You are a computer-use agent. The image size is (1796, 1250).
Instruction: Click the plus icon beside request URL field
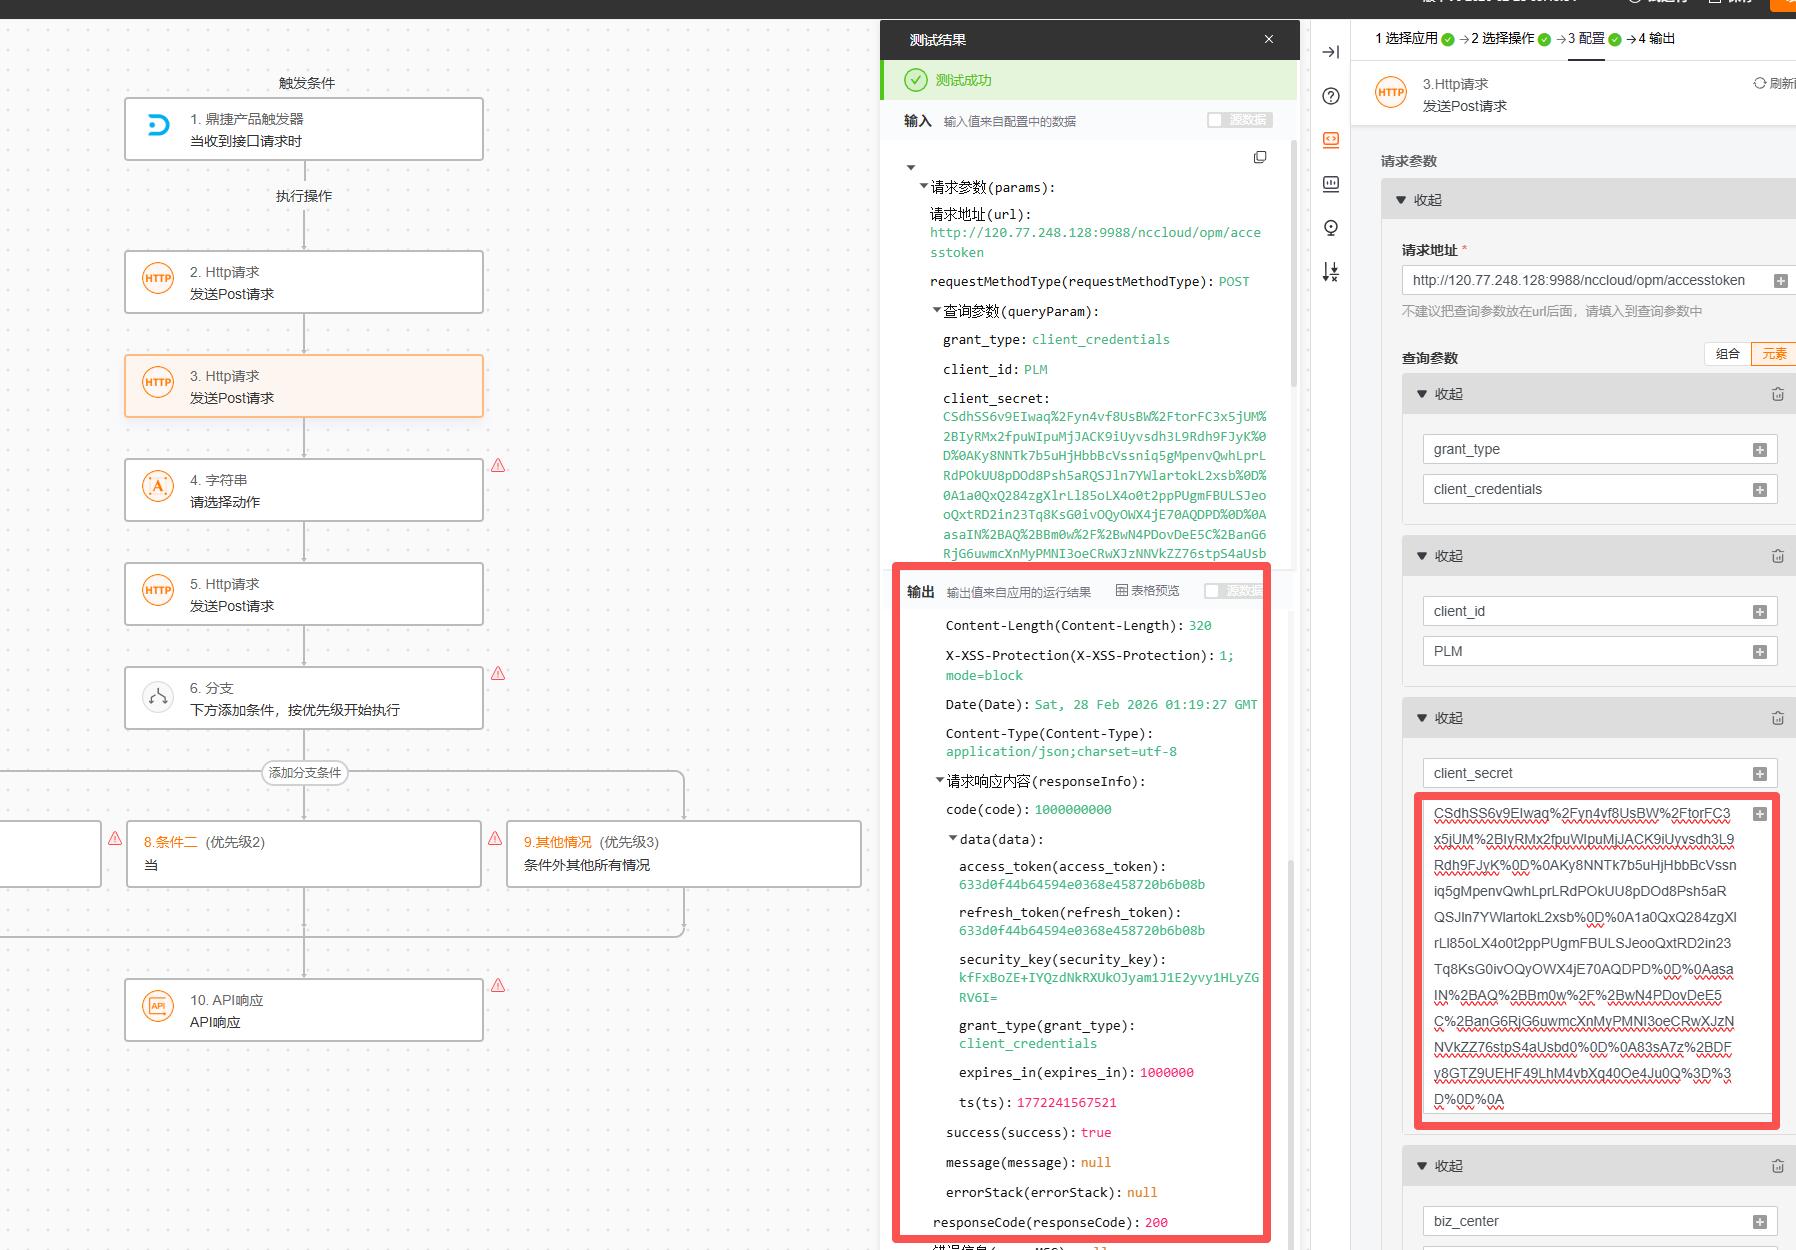click(x=1780, y=281)
